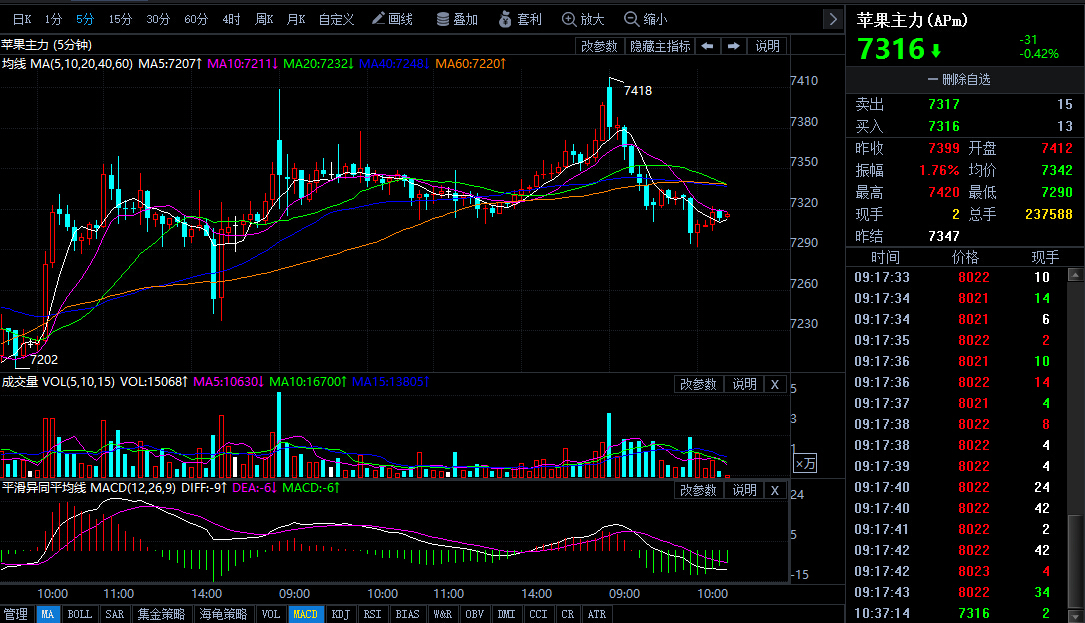Screen dimensions: 1085x623
Task: Open the 自定义 custom period option
Action: (336, 19)
